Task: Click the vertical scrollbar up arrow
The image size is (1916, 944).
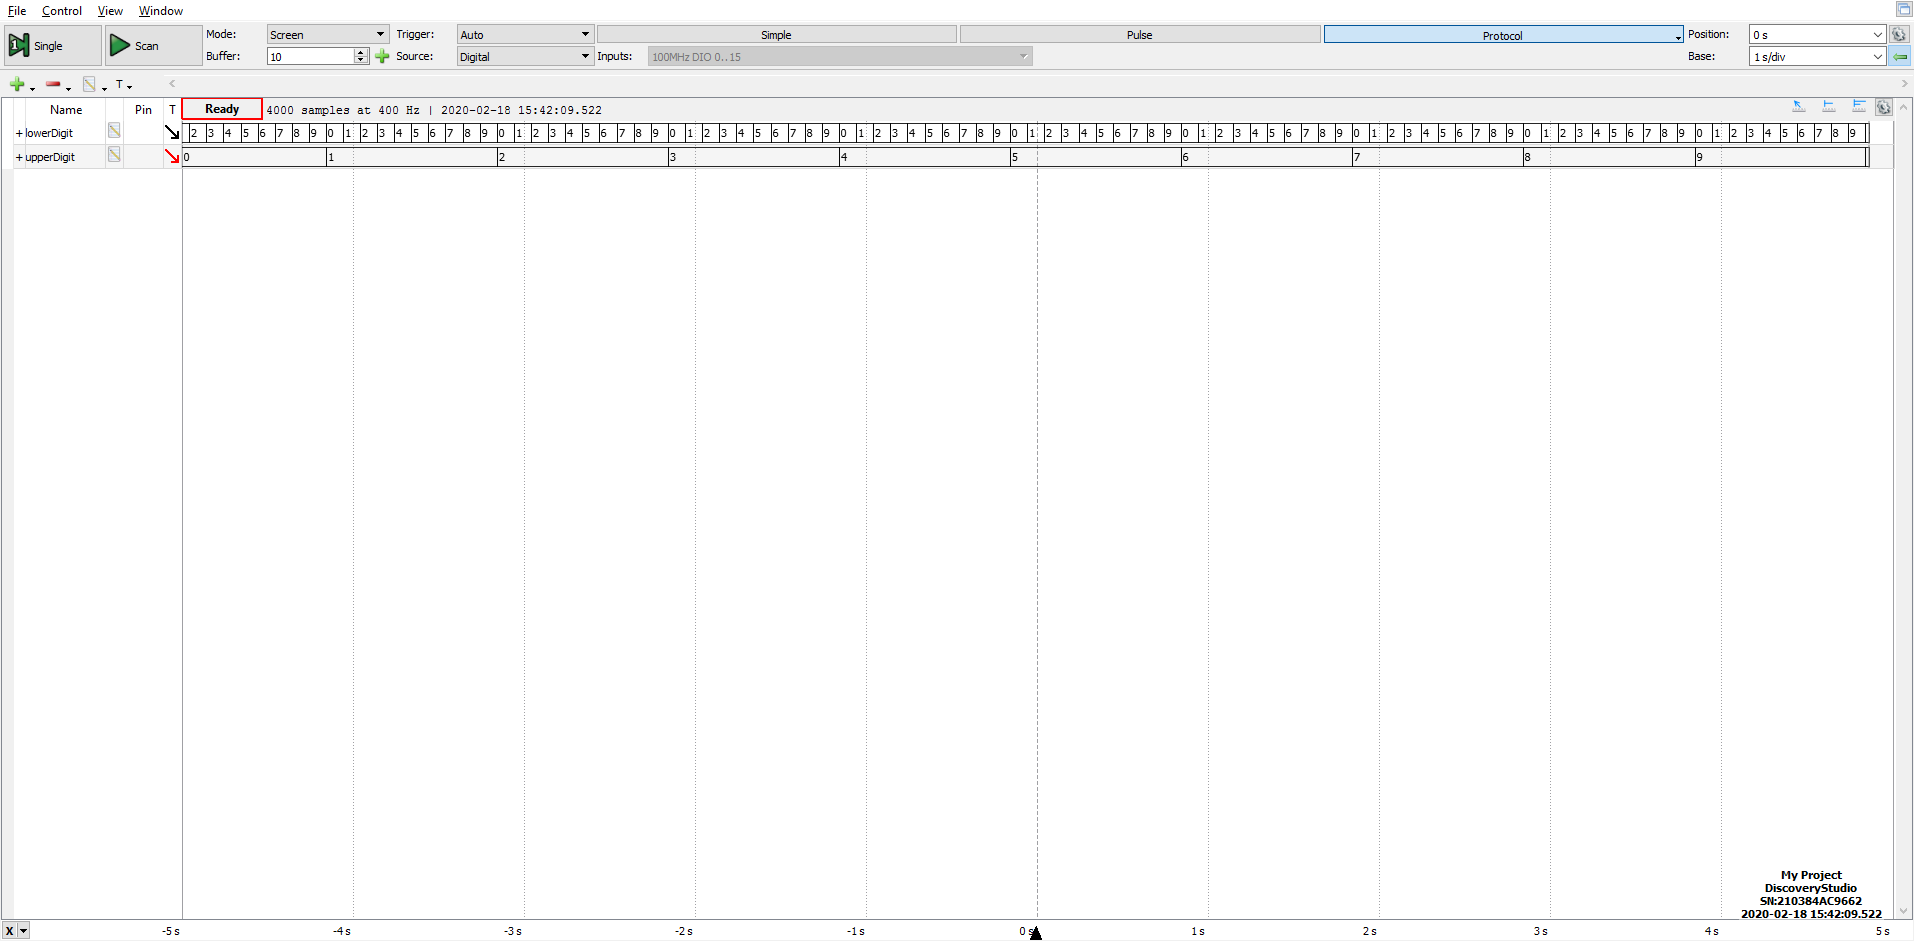Action: point(1904,106)
